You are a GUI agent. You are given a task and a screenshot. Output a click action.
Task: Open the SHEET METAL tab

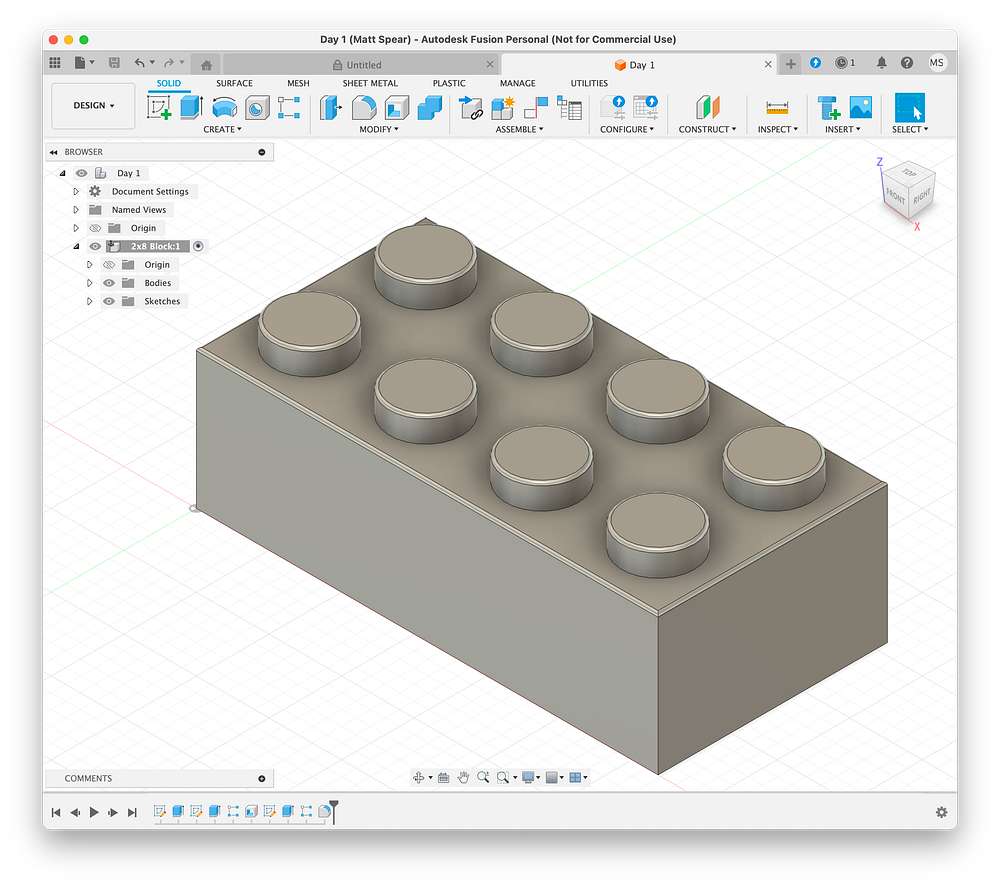[x=370, y=83]
